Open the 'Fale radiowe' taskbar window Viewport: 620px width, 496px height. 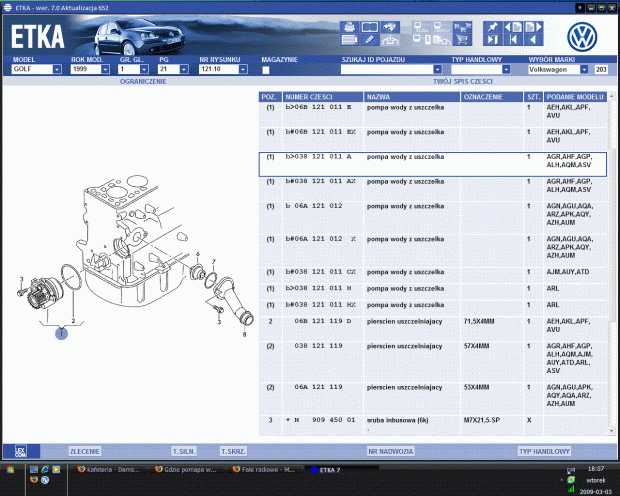264,469
